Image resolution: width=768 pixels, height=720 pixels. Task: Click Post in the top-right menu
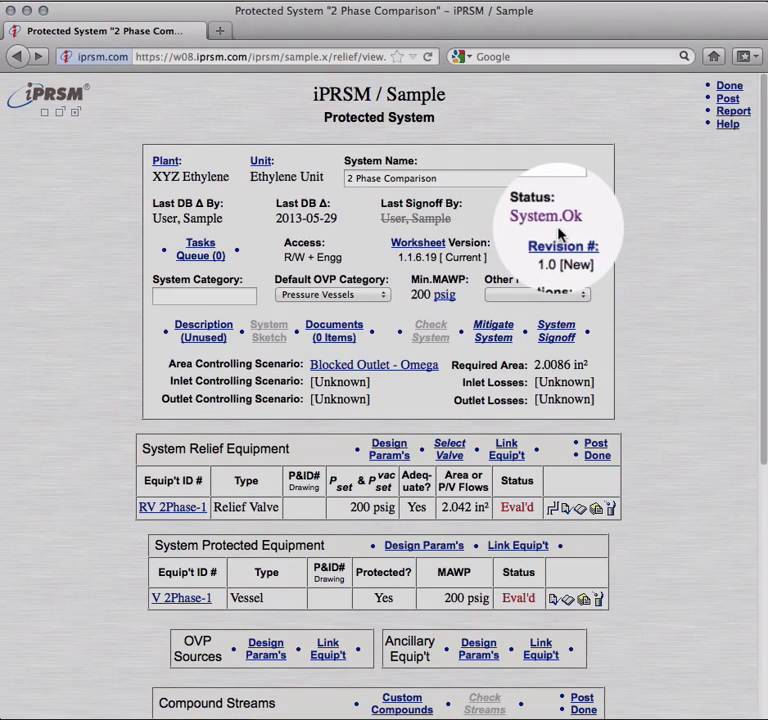click(x=727, y=98)
